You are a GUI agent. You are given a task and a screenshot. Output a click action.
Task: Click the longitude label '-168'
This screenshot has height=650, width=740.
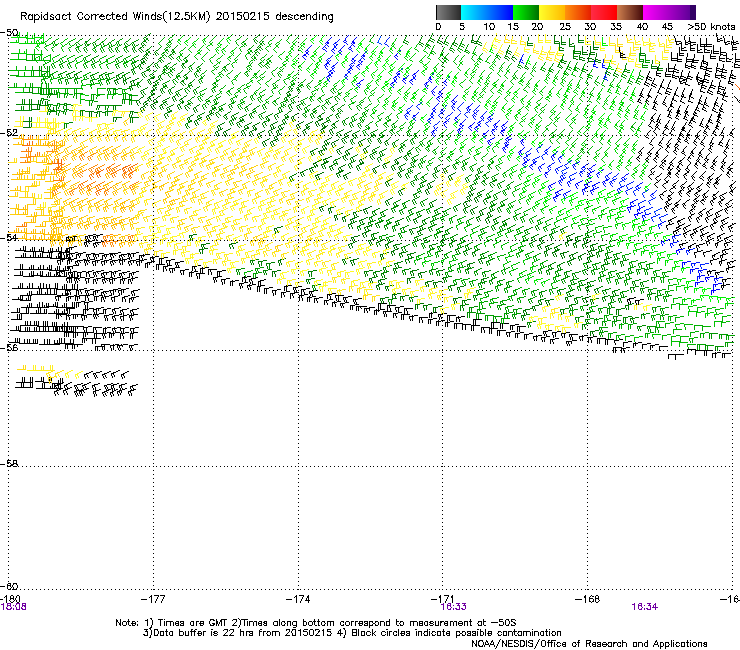588,599
